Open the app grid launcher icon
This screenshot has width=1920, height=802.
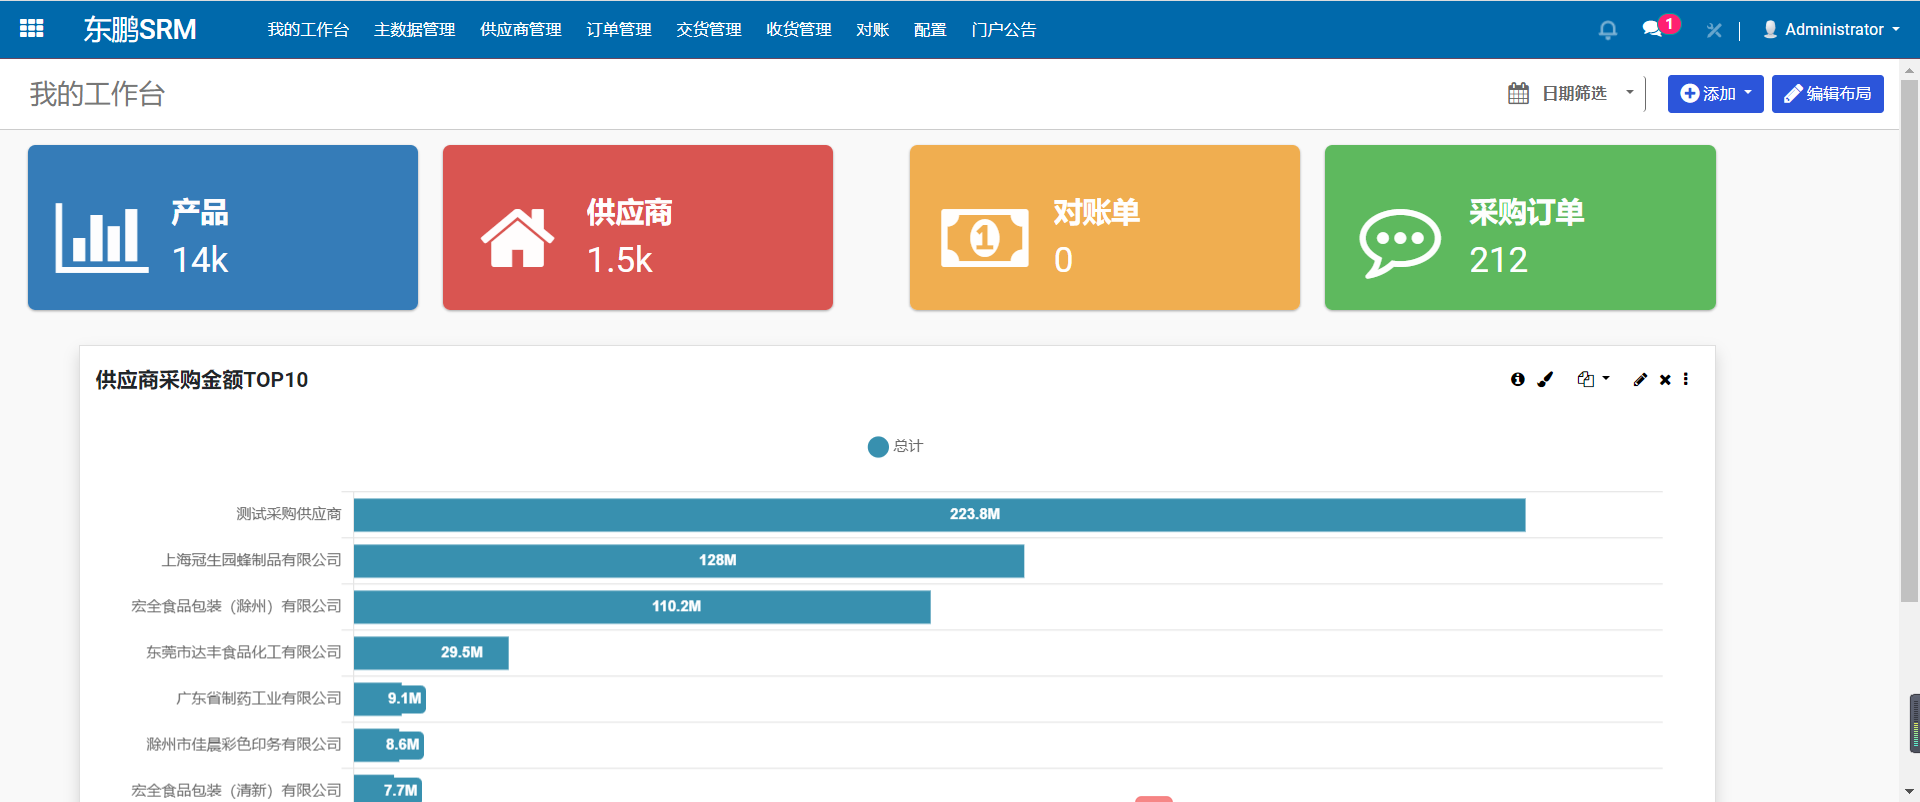31,29
